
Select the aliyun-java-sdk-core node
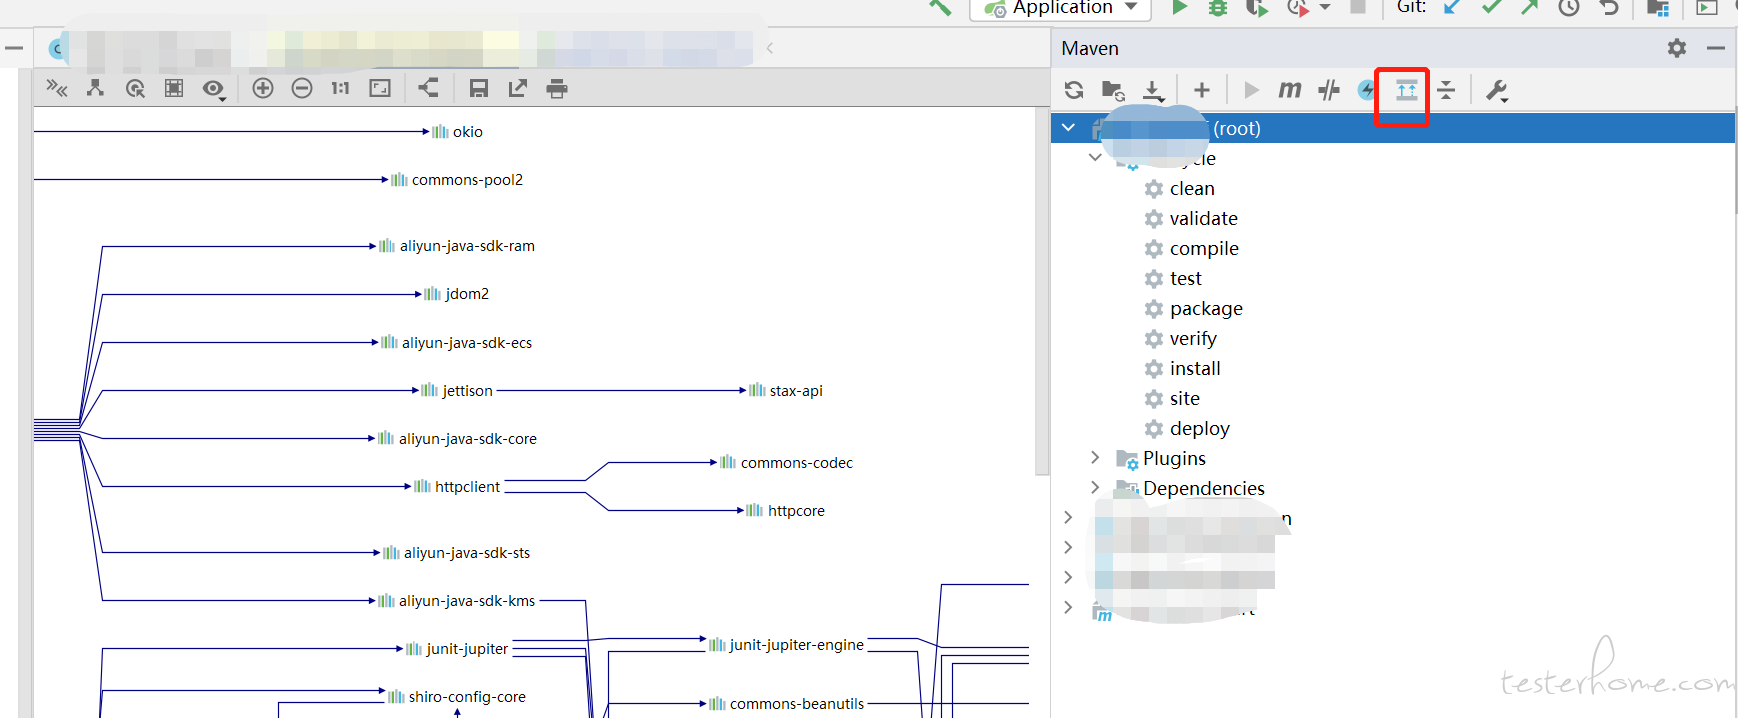coord(458,439)
